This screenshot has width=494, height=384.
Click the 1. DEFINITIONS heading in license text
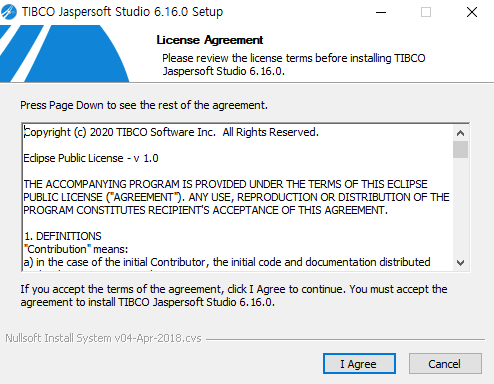coord(63,236)
